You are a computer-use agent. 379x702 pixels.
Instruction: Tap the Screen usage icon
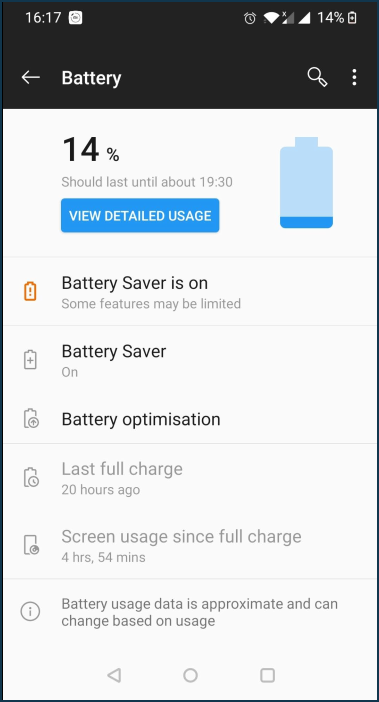[31, 545]
